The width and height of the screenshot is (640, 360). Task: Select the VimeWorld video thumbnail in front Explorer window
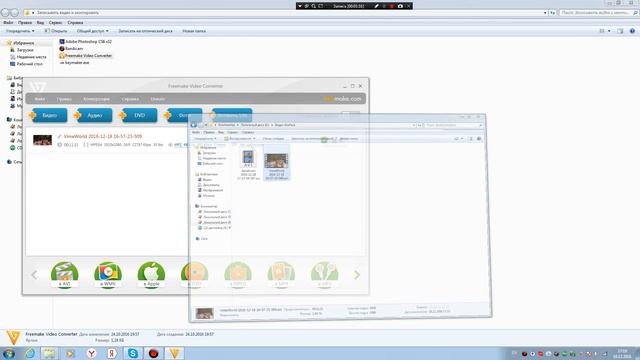pyautogui.click(x=276, y=161)
